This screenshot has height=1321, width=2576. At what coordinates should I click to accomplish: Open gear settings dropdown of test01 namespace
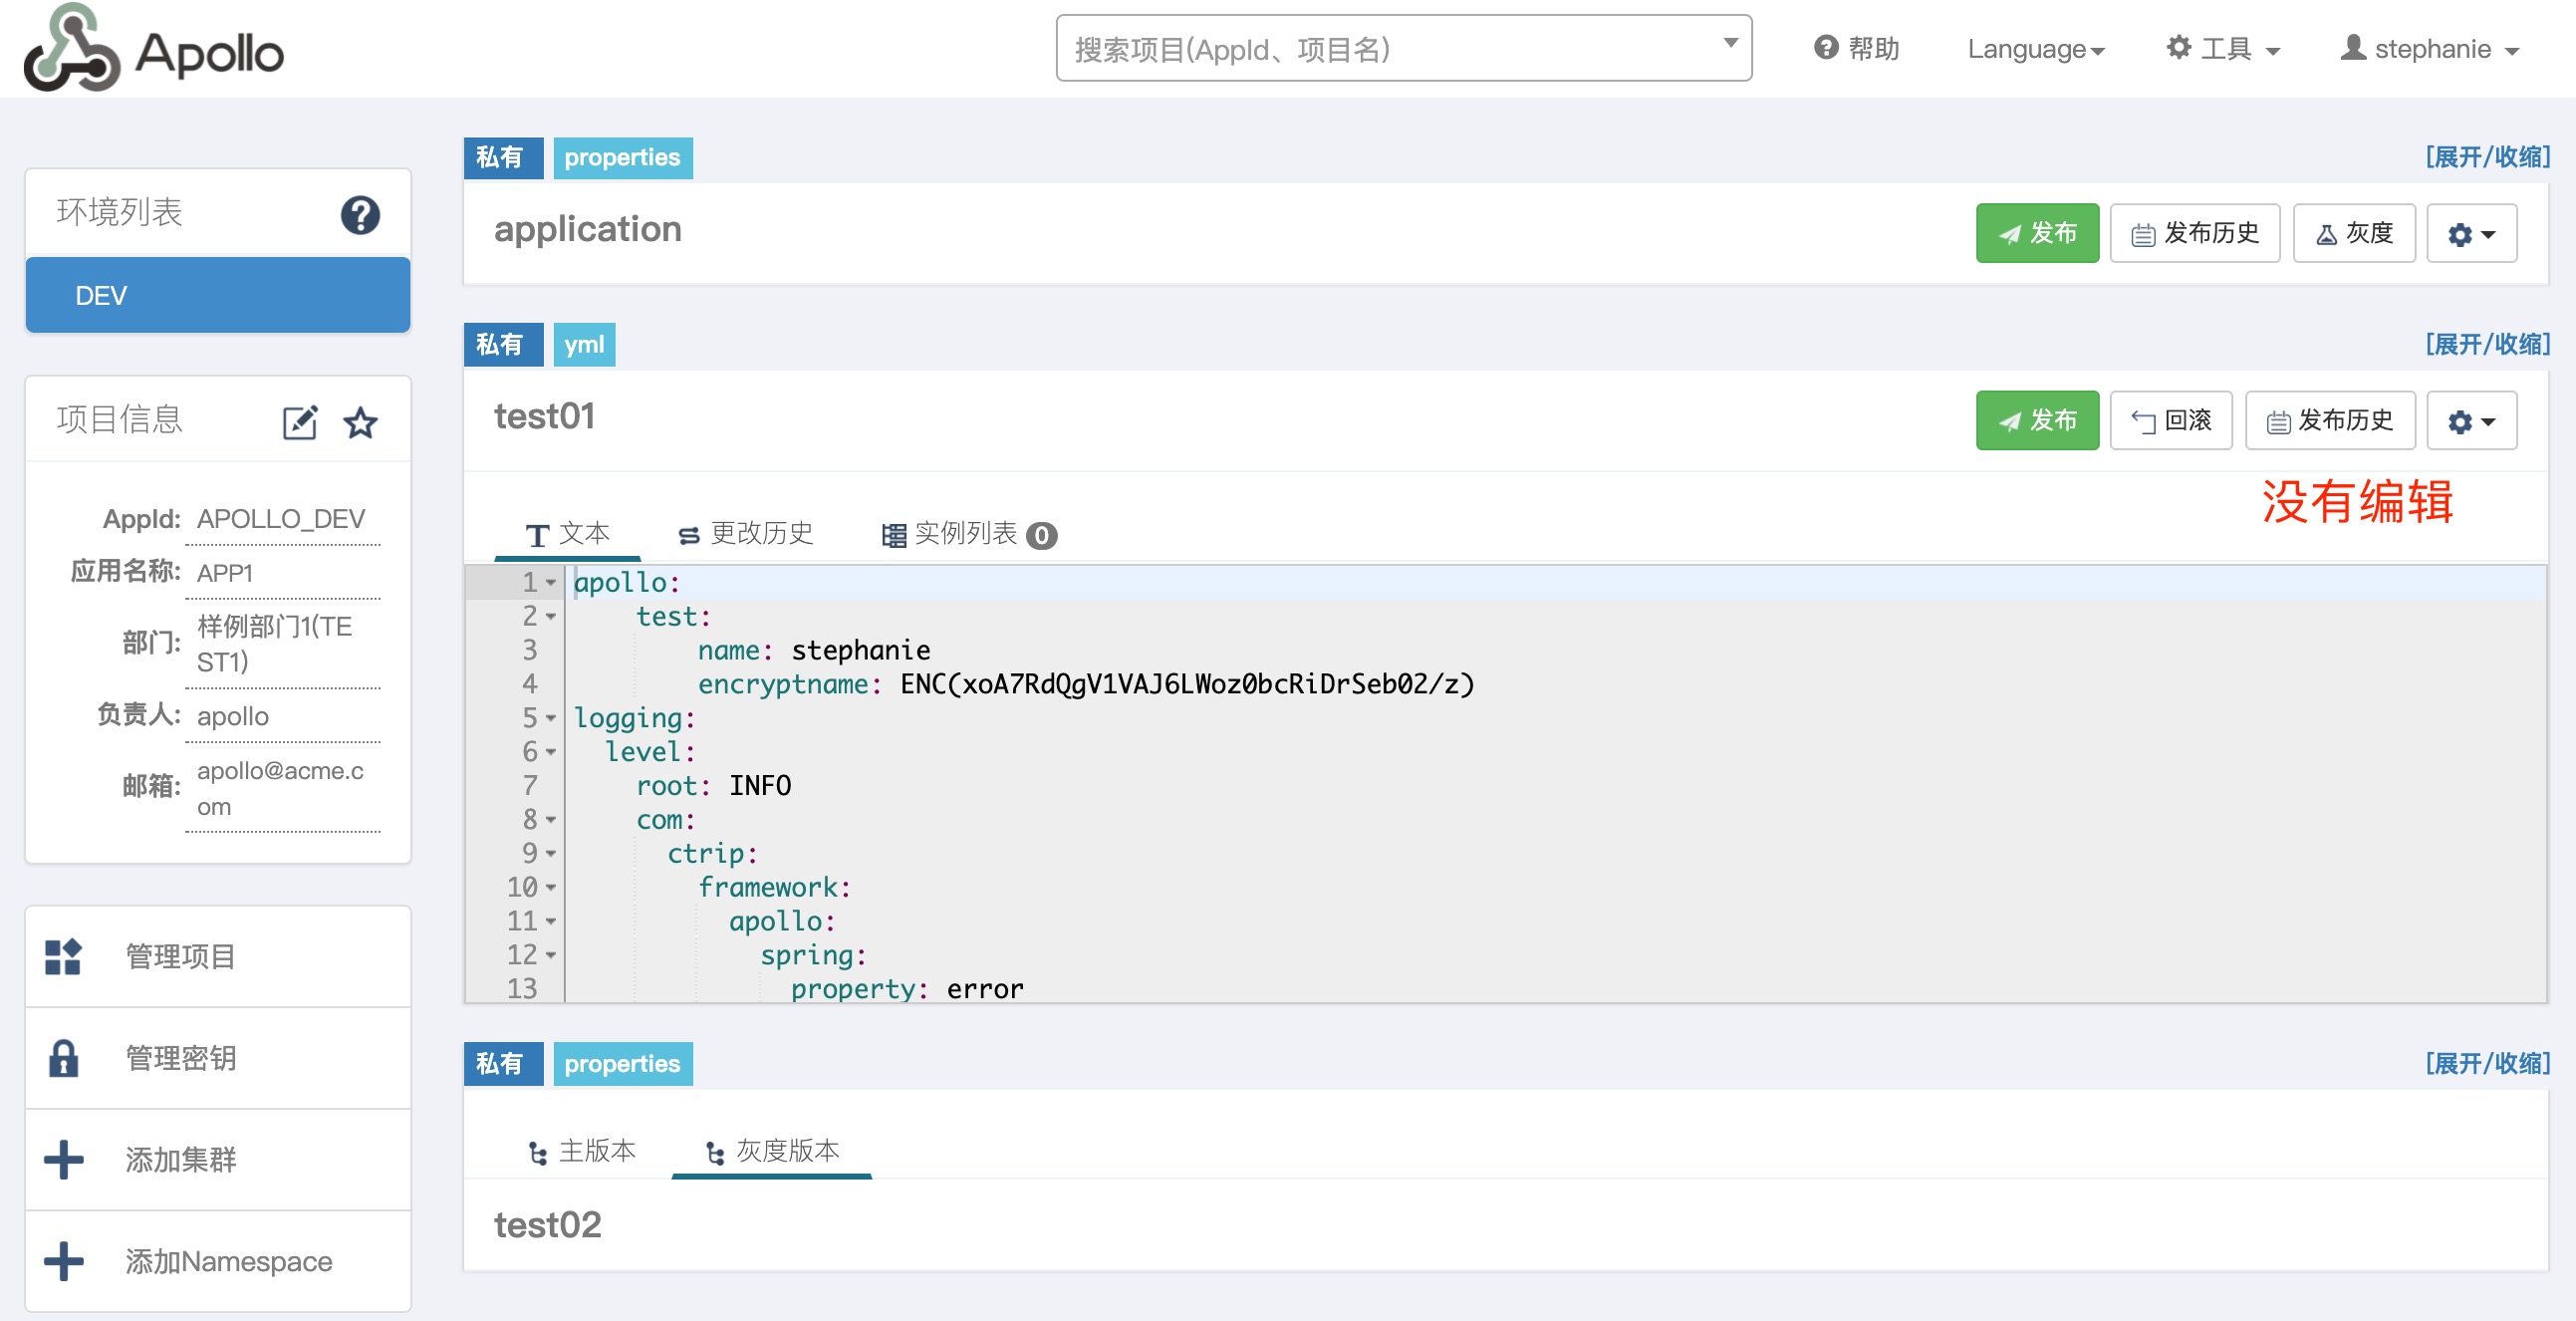point(2471,420)
